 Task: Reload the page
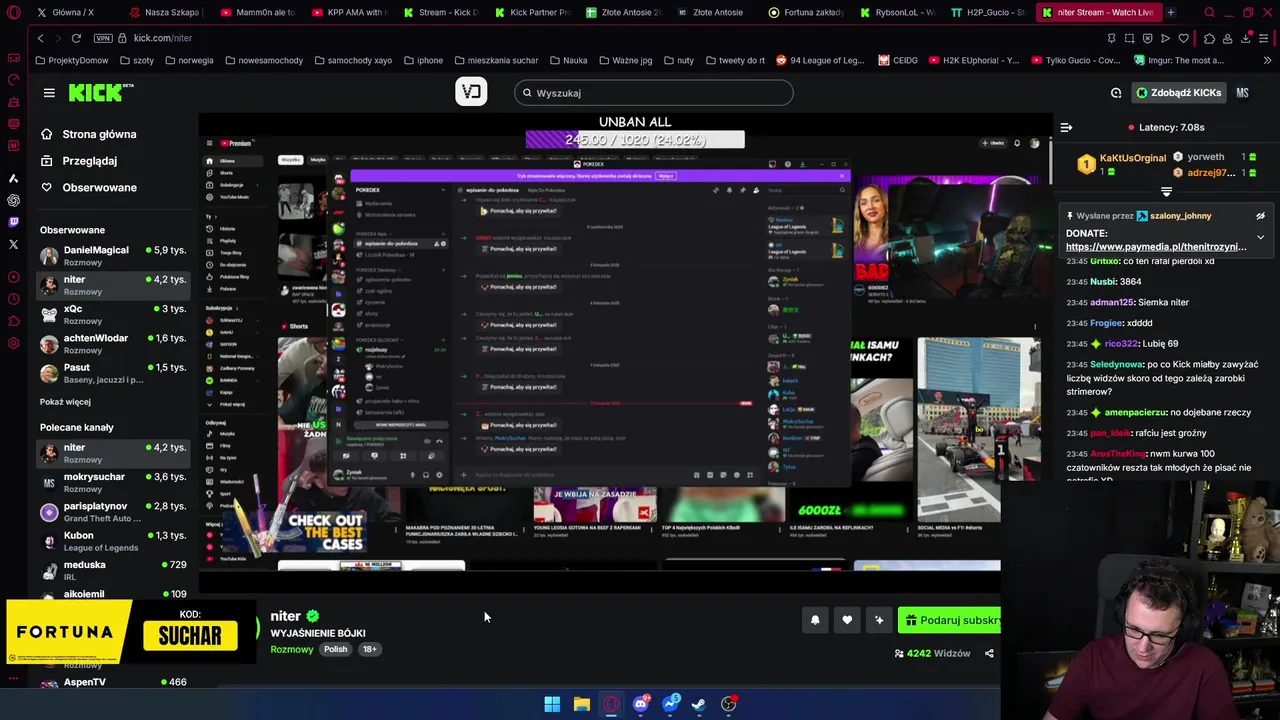pos(76,38)
